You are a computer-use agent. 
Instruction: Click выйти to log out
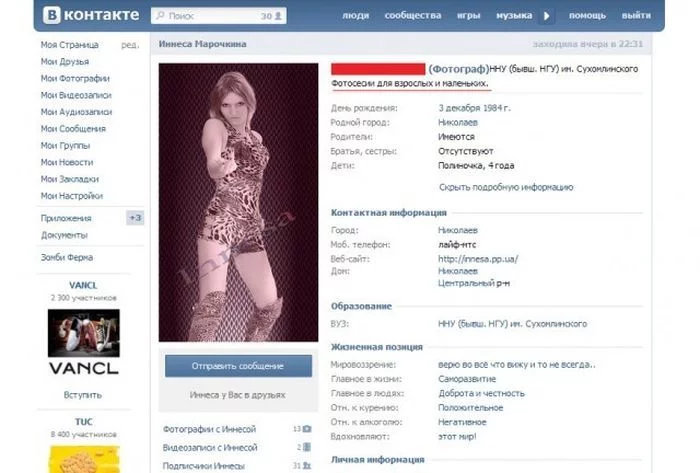636,16
